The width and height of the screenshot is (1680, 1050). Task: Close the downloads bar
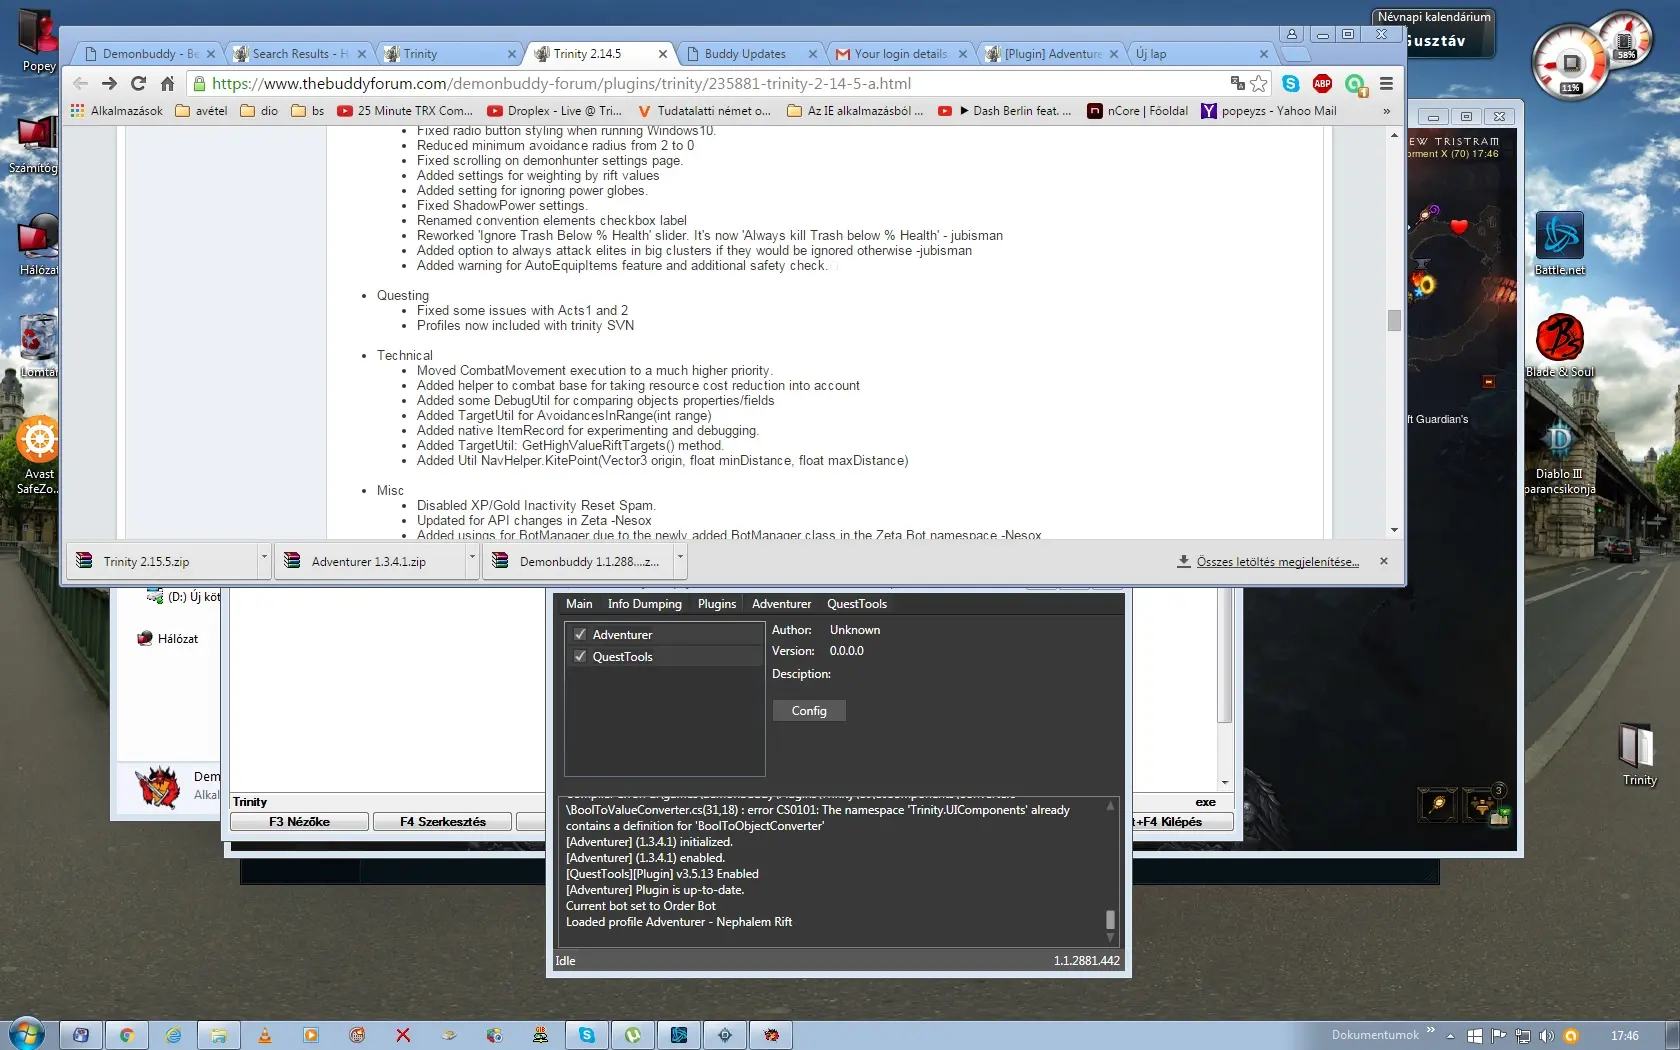point(1384,561)
